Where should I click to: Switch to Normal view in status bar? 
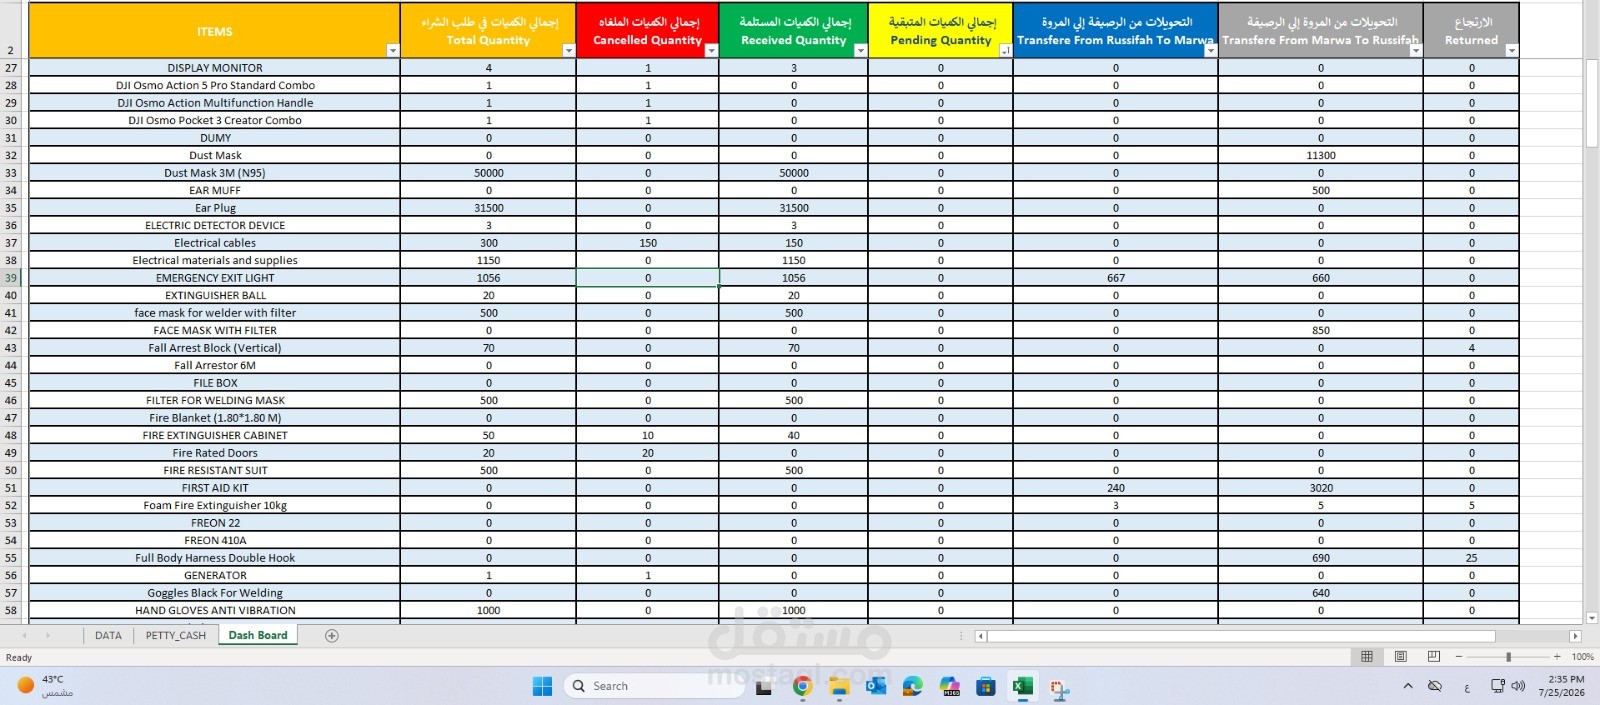(x=1367, y=657)
